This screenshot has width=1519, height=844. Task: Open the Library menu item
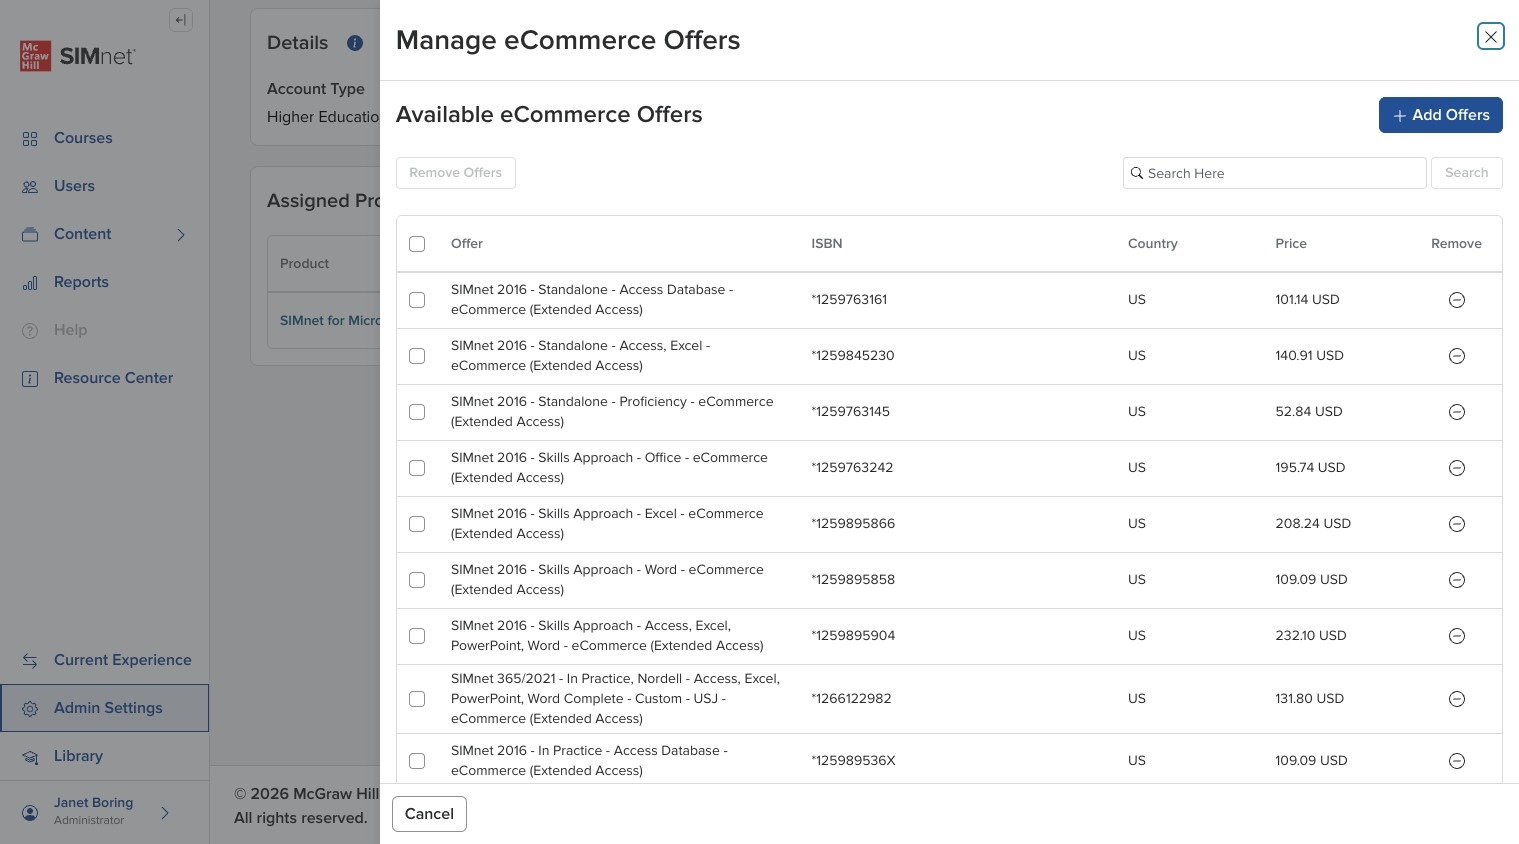pos(105,756)
